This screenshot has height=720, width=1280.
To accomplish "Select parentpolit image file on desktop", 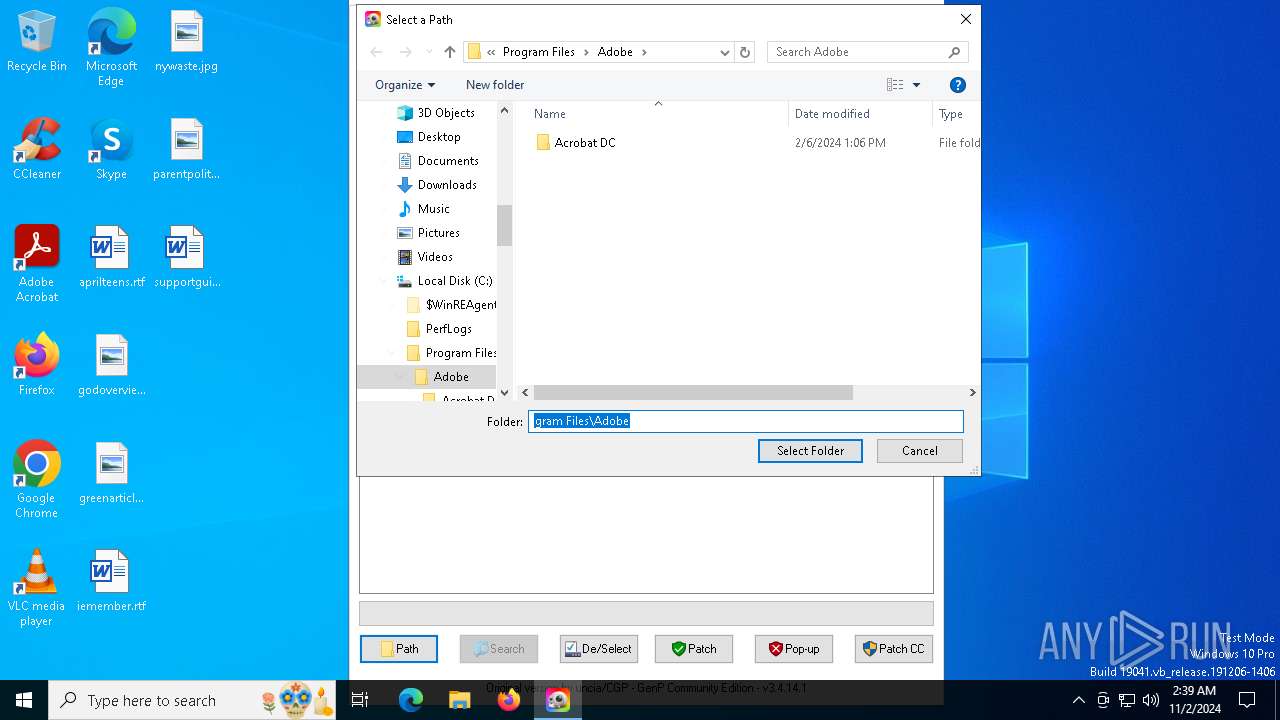I will (186, 149).
